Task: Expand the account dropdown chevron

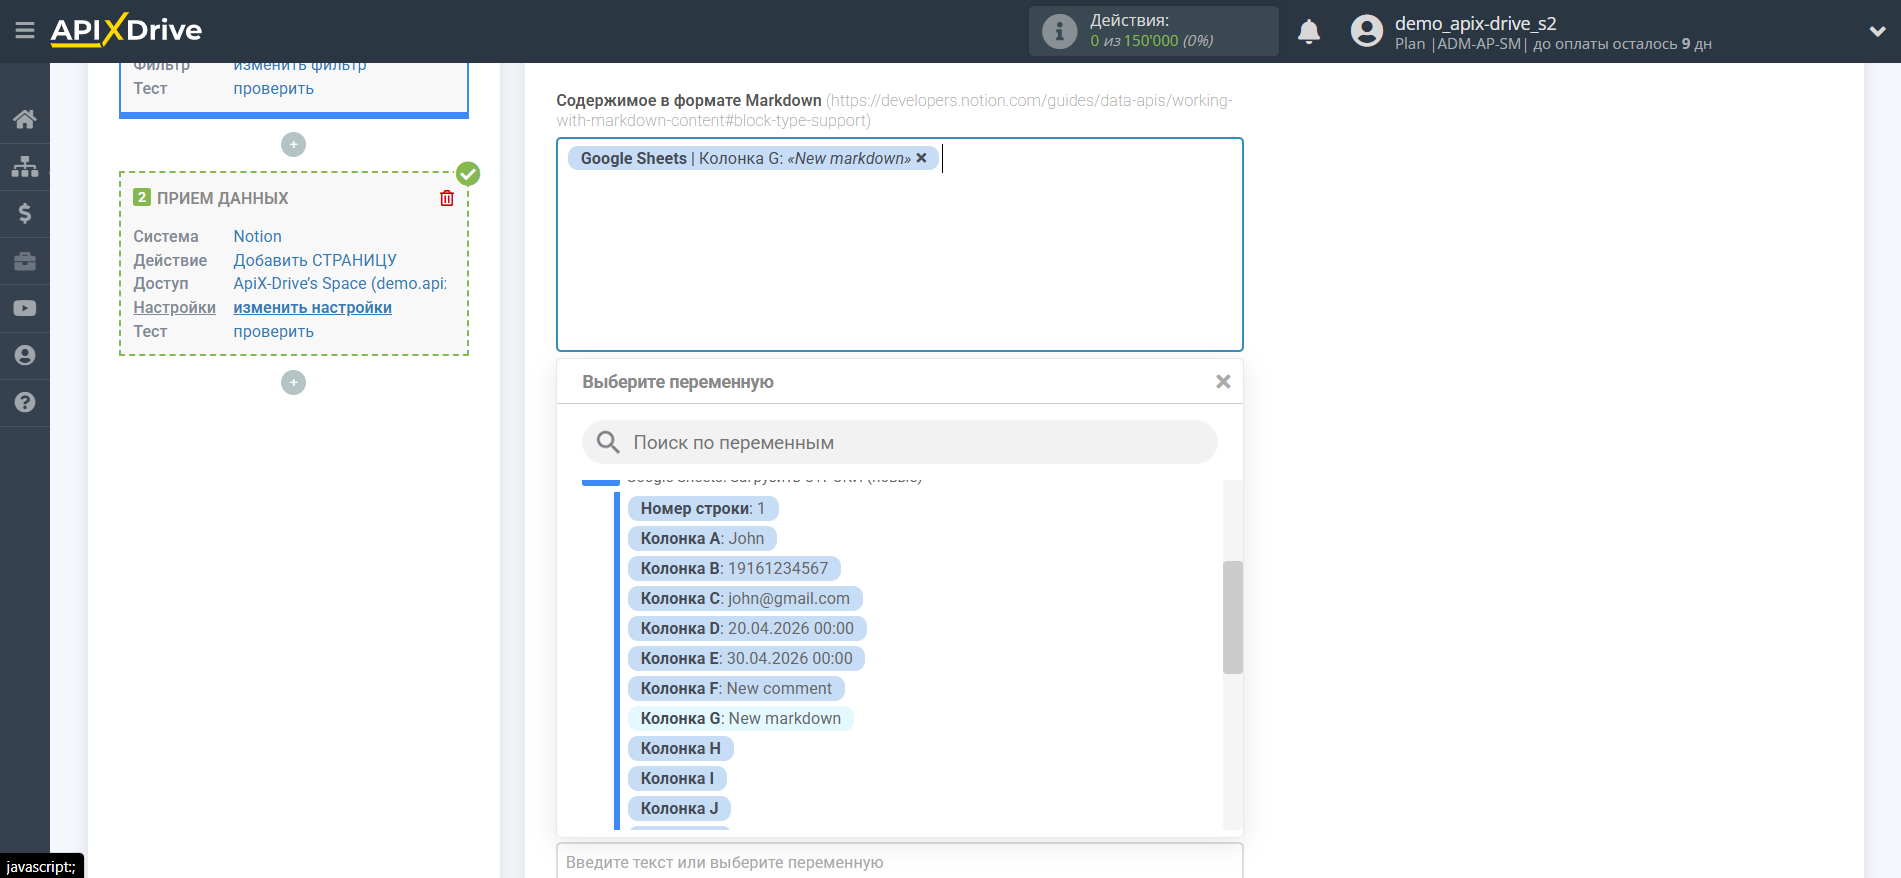Action: (x=1877, y=32)
